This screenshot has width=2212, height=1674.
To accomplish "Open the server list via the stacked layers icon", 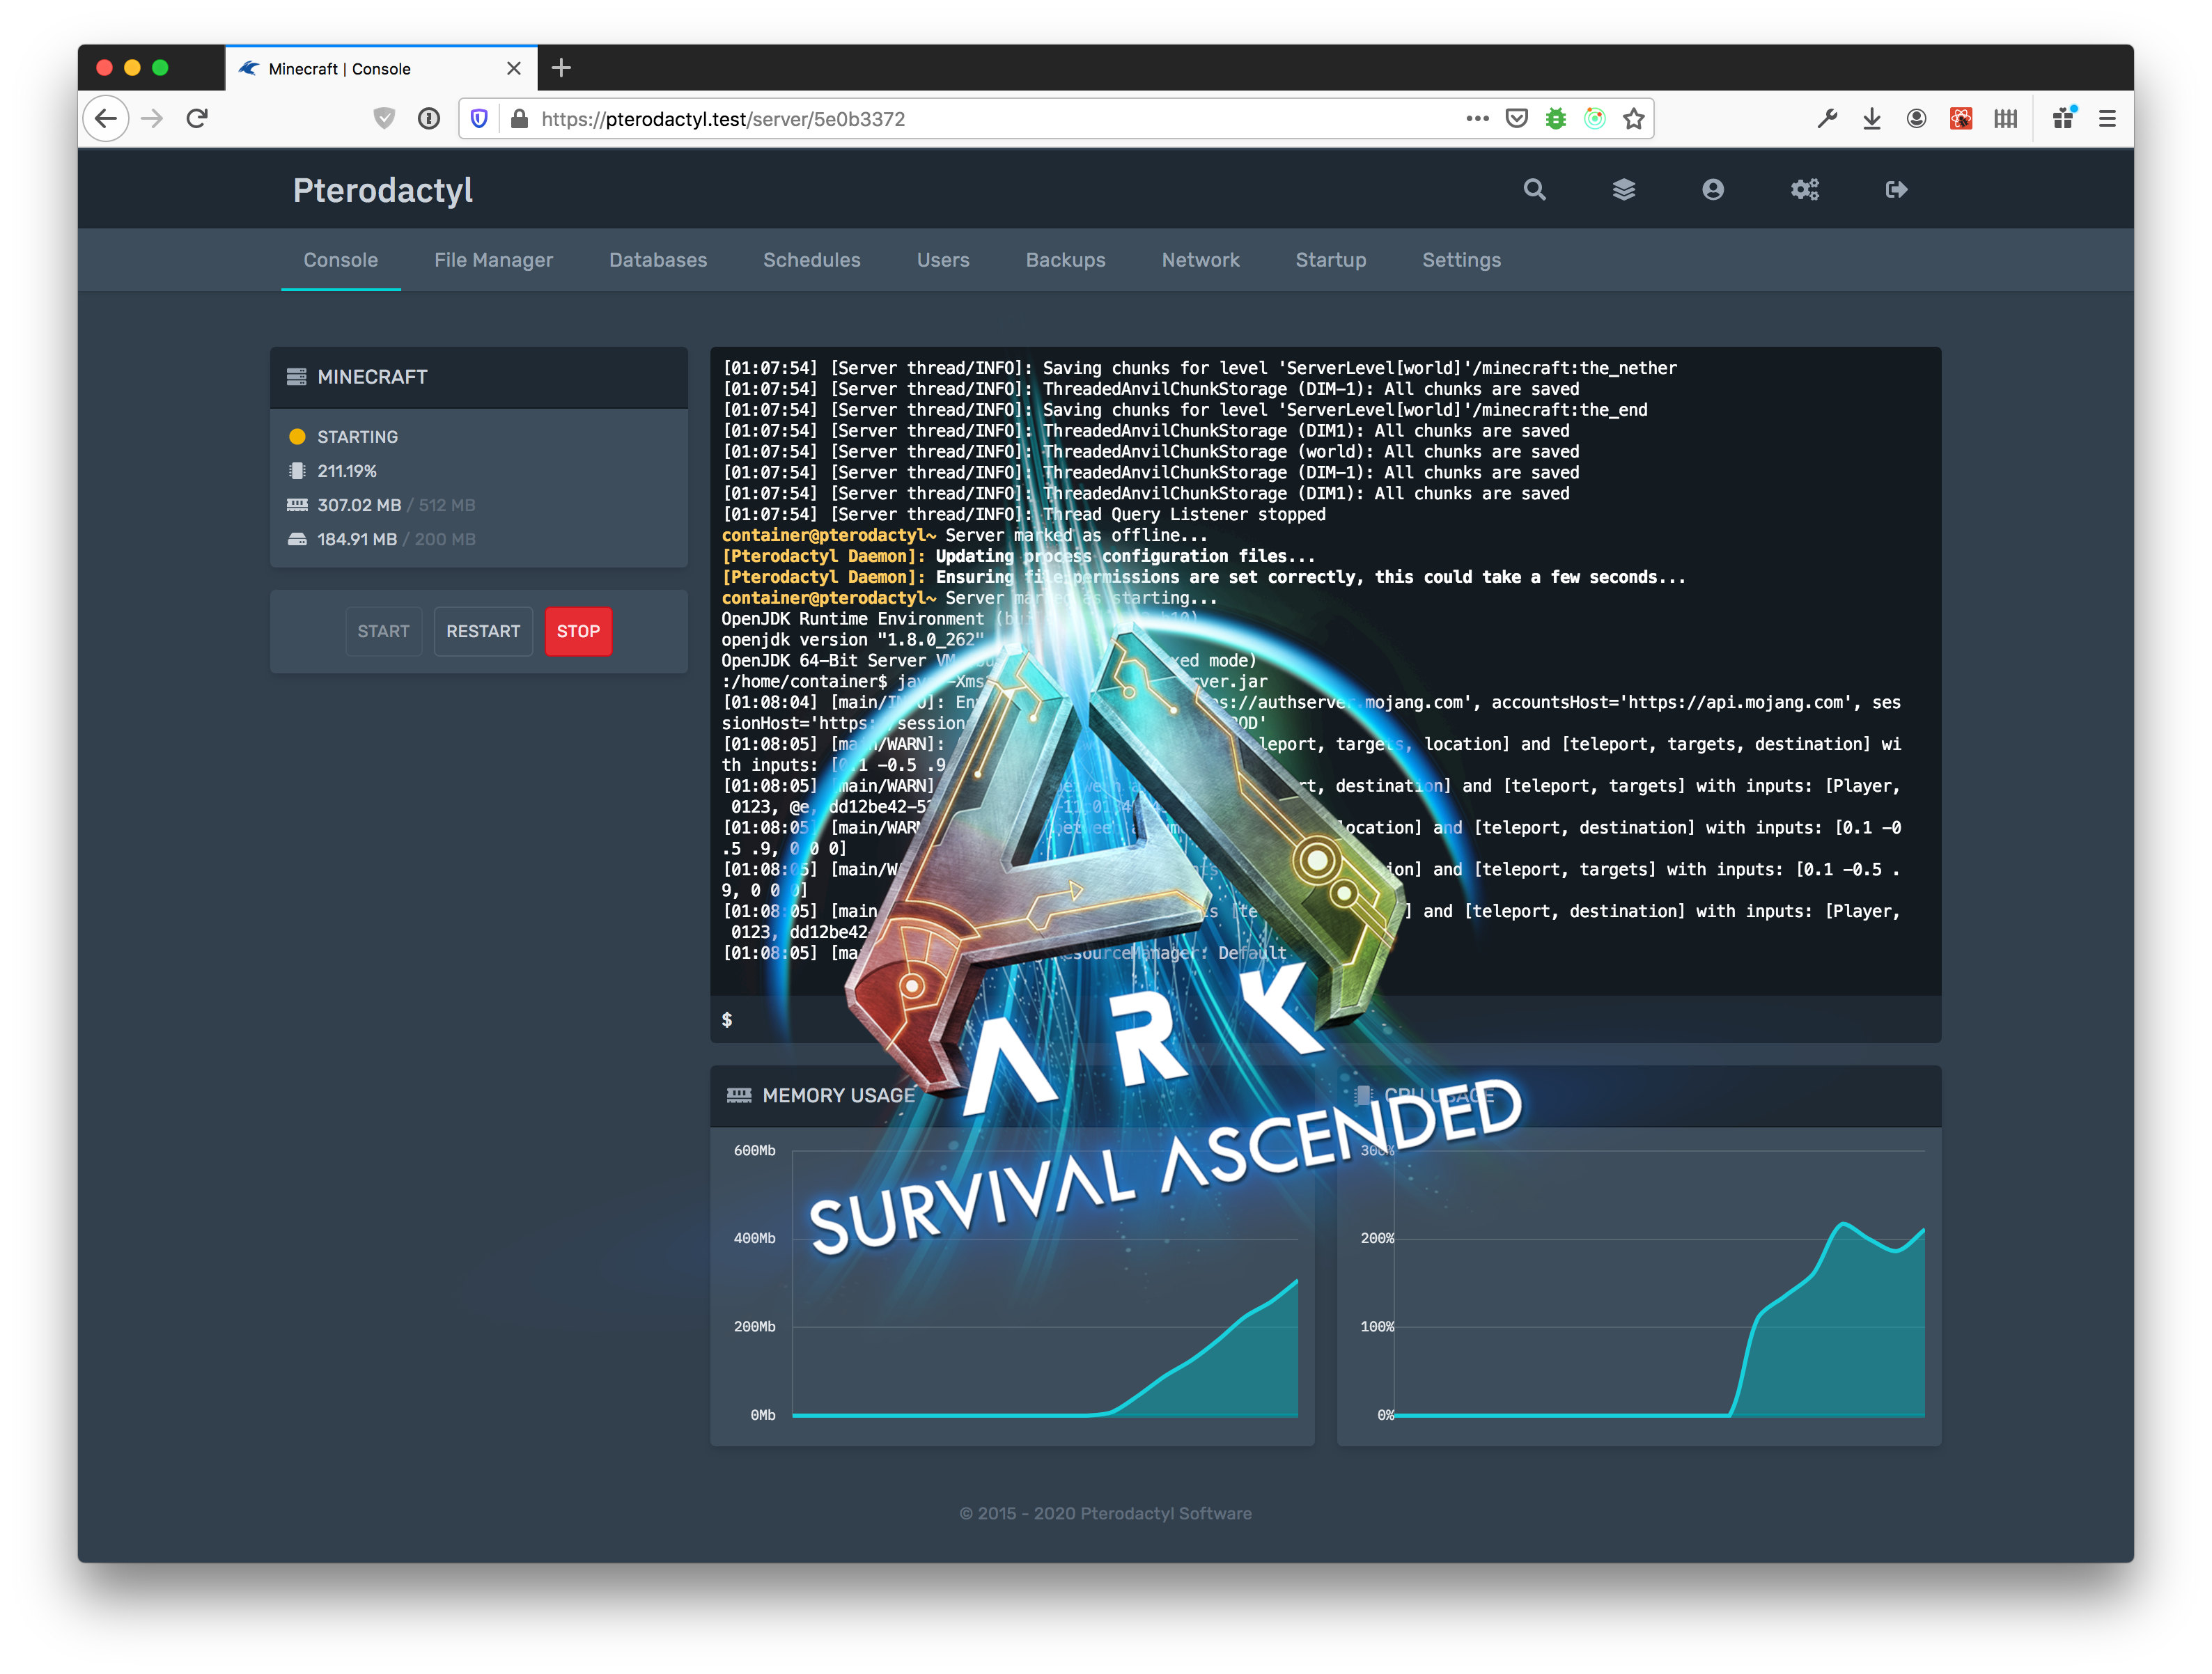I will (x=1624, y=189).
